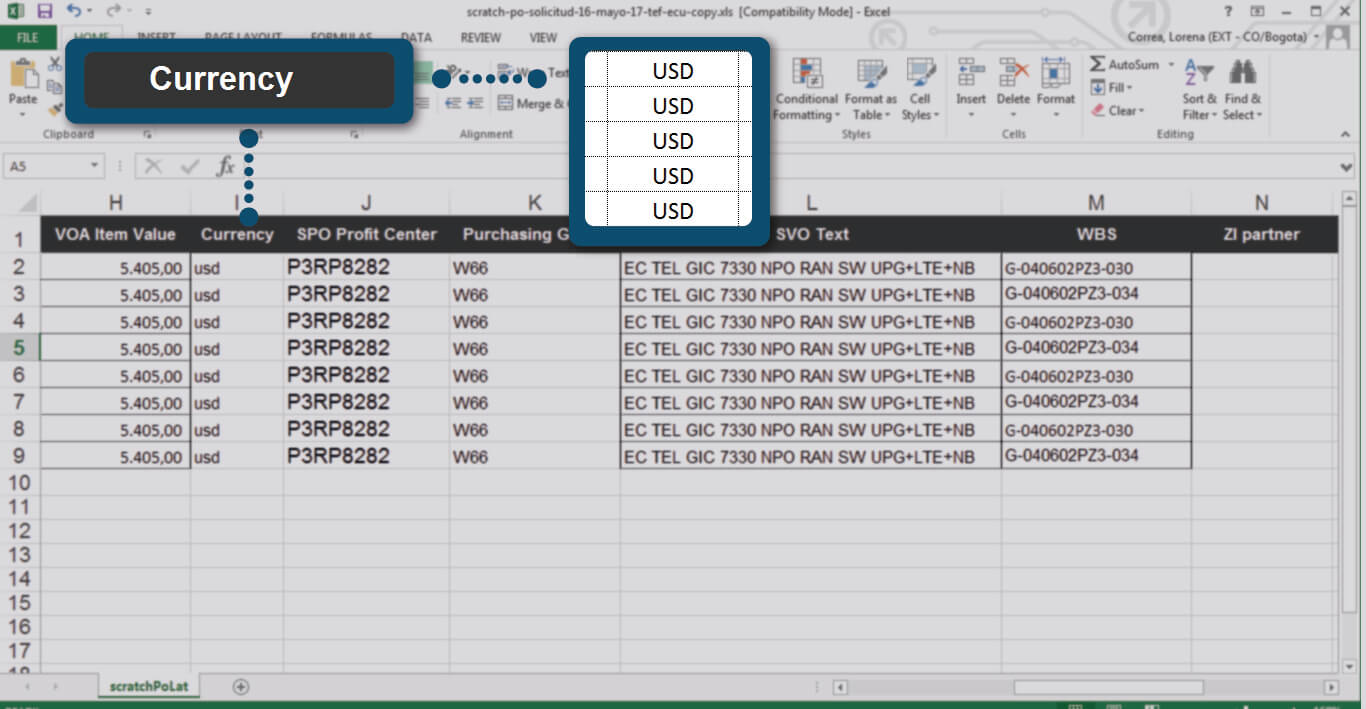
Task: Click the Save icon in quick access toolbar
Action: 44,11
